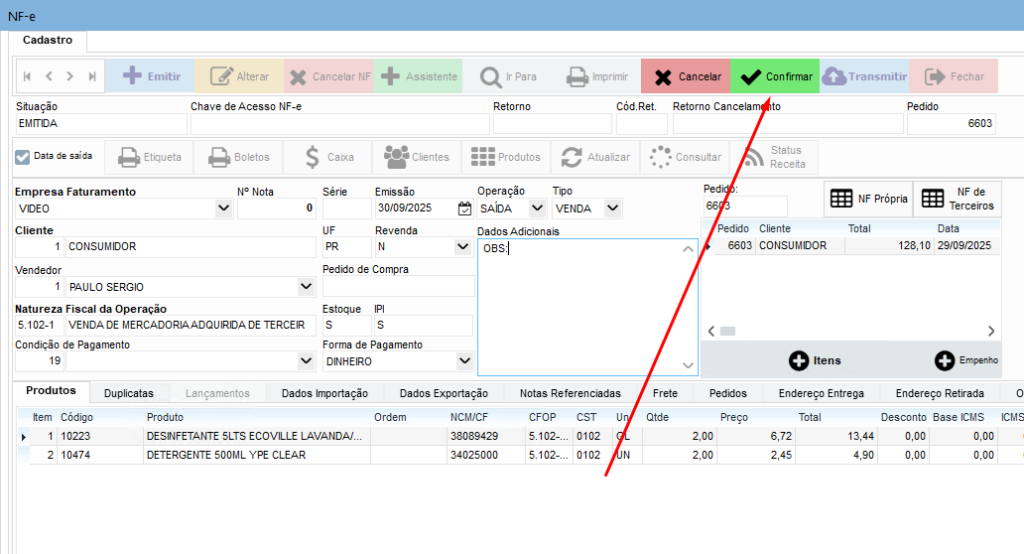Toggle the Data de saída checkbox
Screen dimensions: 1024x554
(23, 156)
